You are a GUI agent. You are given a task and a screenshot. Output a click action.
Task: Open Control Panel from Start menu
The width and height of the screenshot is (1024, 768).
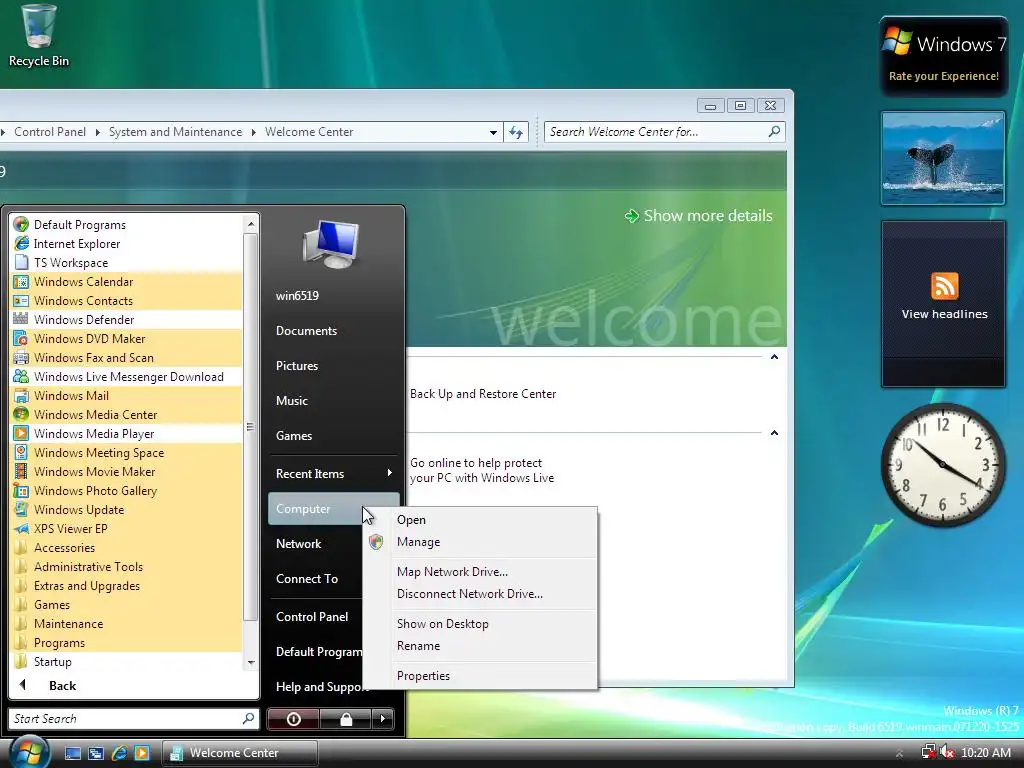click(312, 616)
